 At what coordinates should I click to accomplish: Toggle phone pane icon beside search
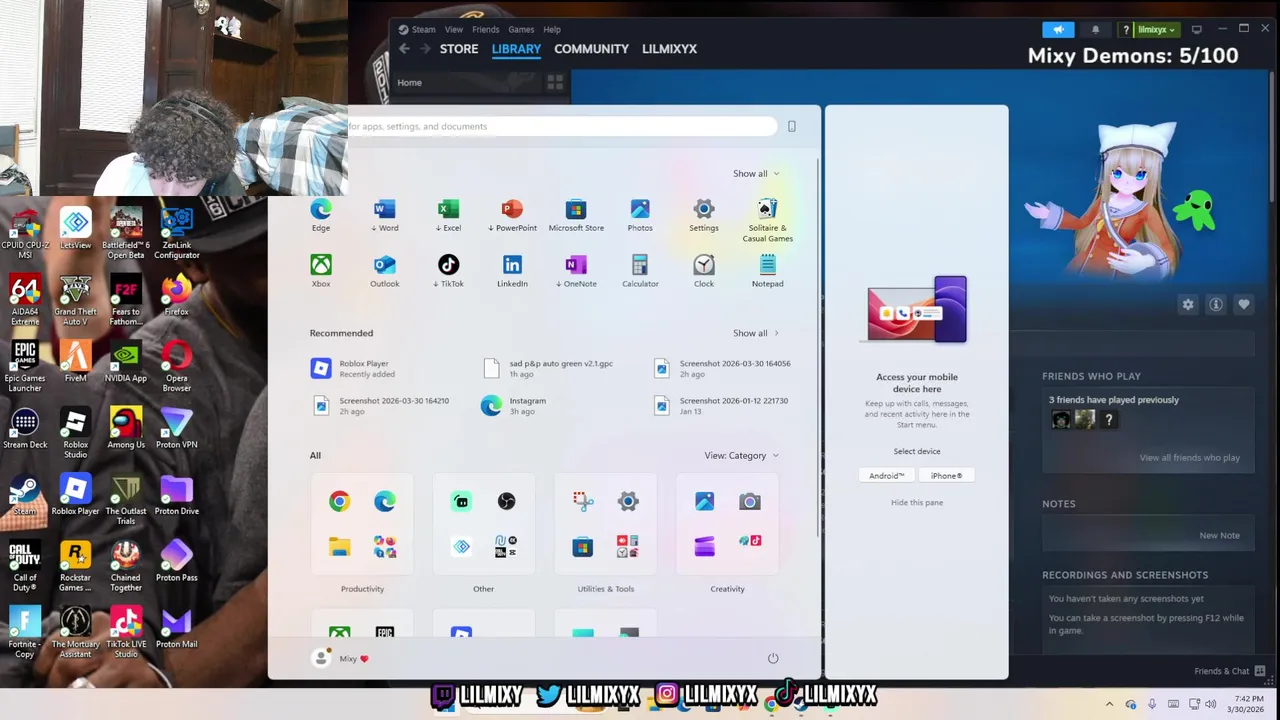(x=791, y=126)
